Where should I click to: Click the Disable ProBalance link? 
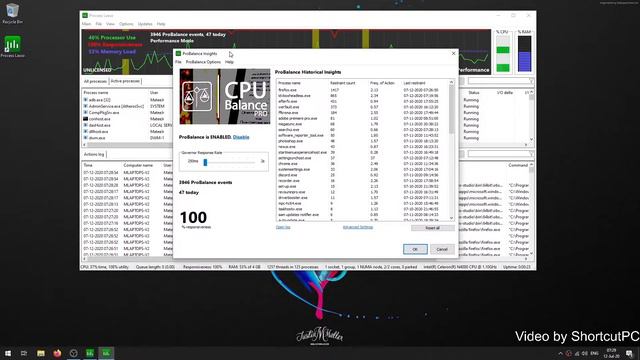(241, 137)
